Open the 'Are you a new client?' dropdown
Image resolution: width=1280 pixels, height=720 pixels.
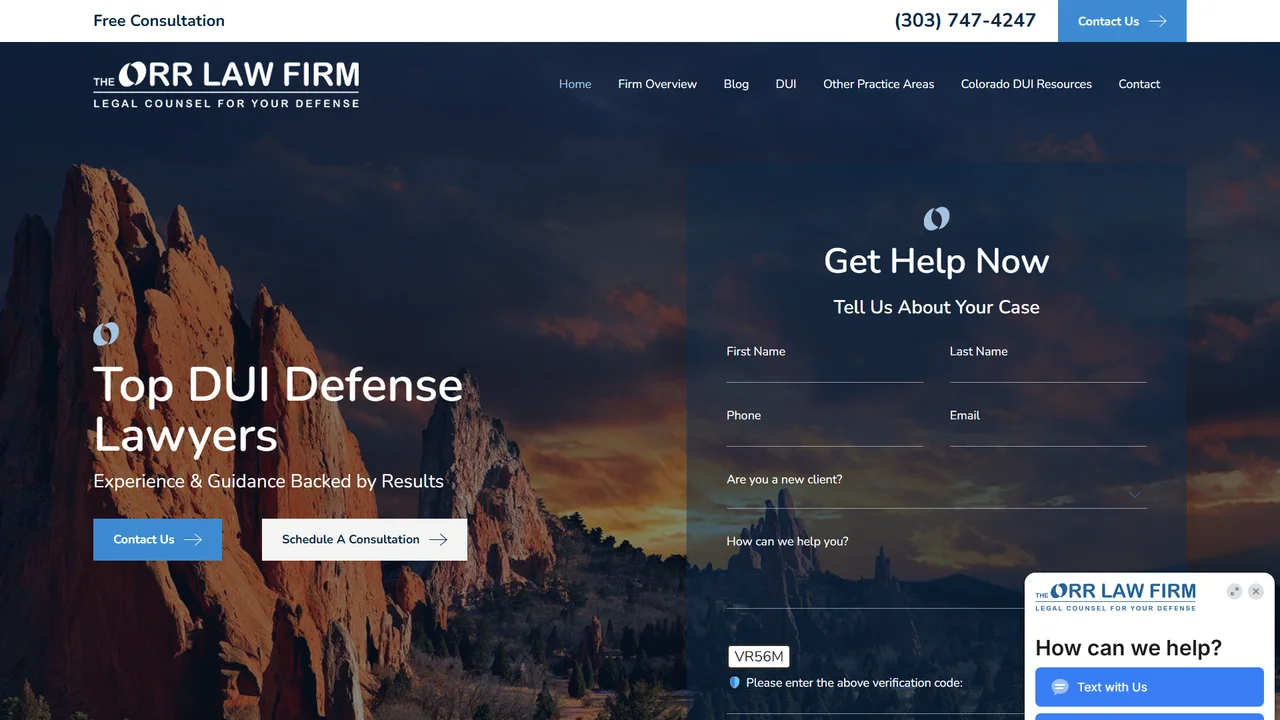936,492
